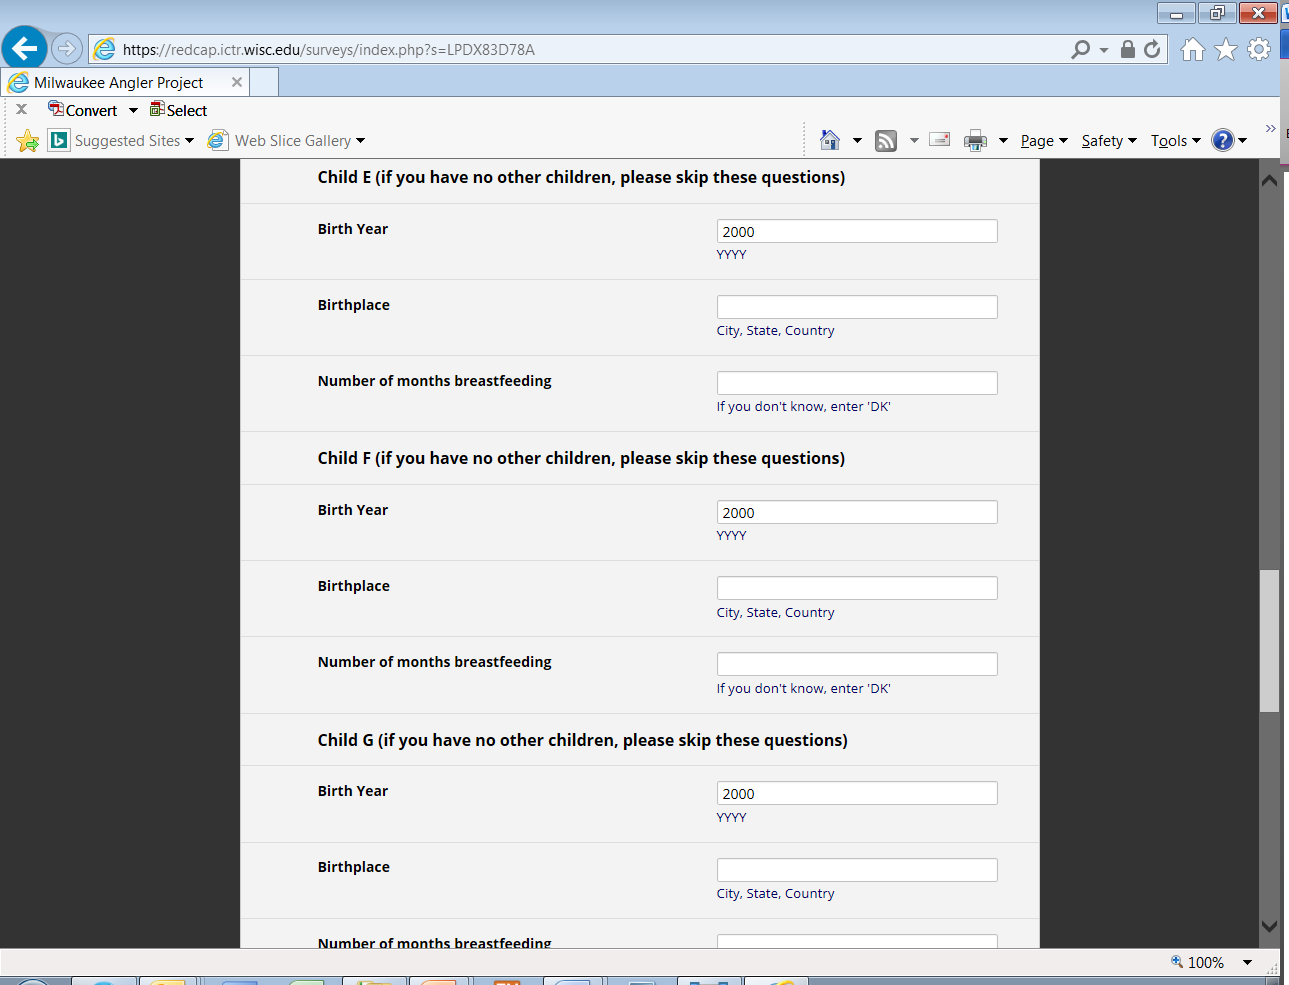Click the 'YYYY' hint under Child G

pyautogui.click(x=731, y=817)
